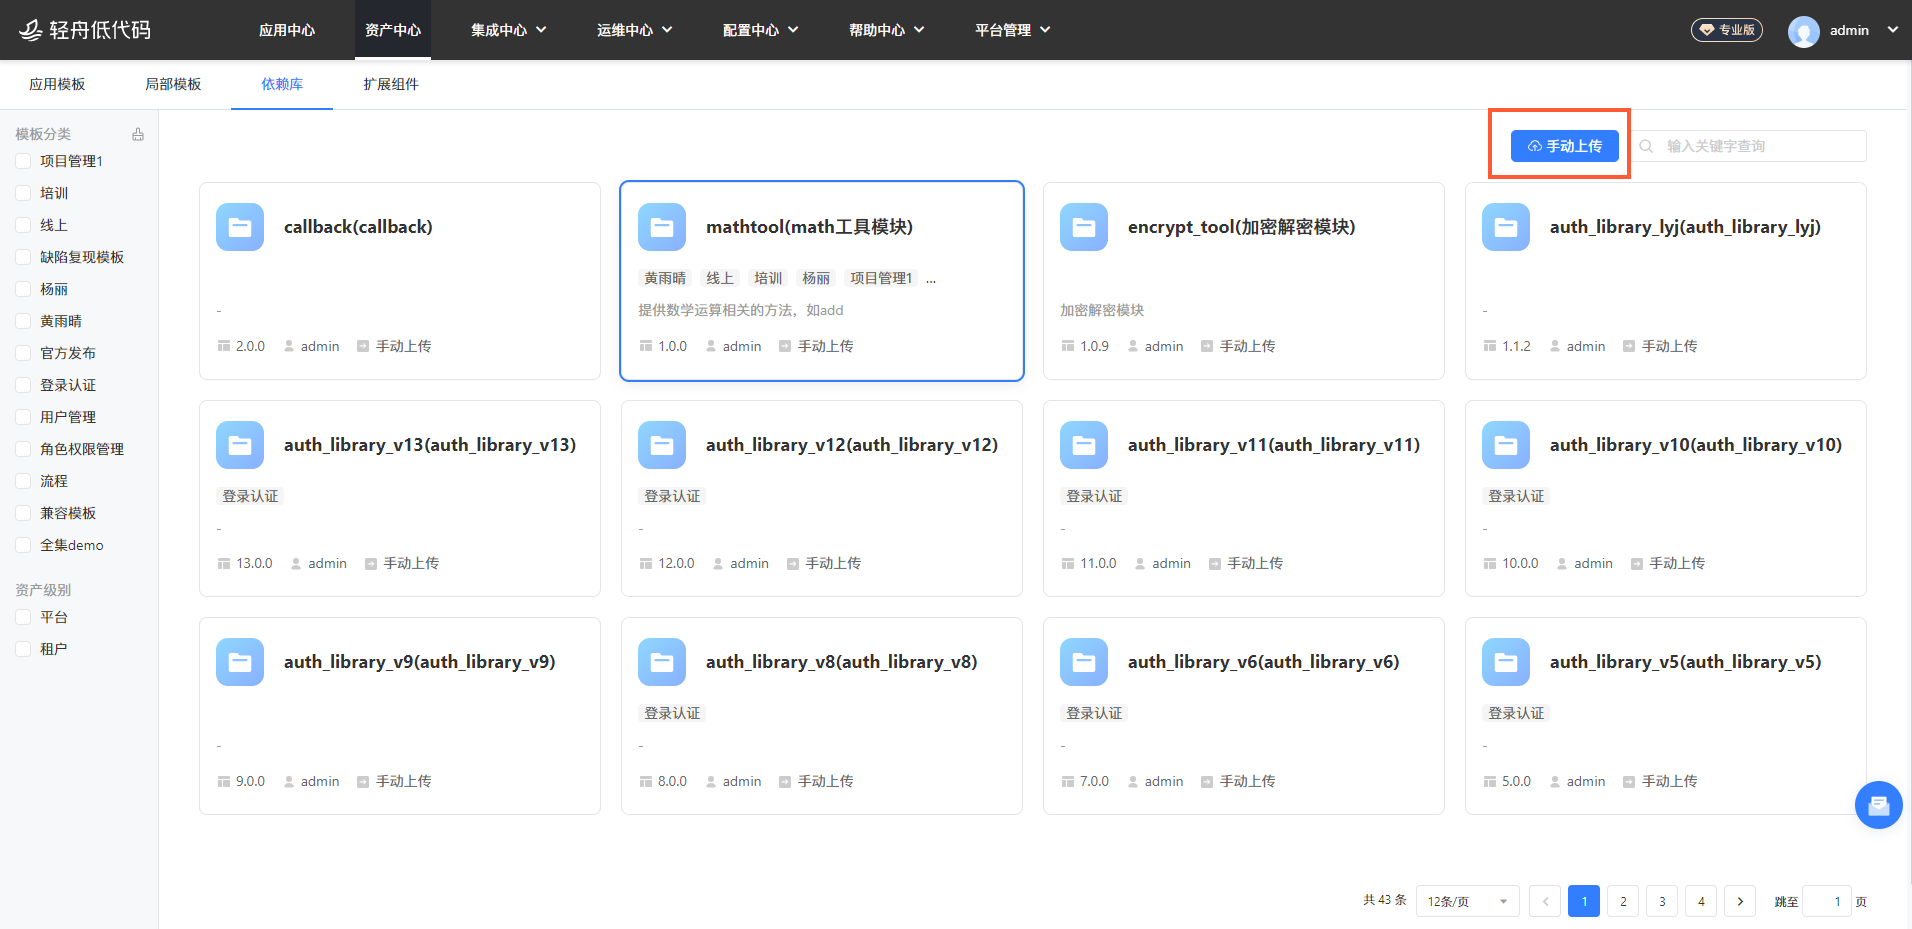Go to page 2
Image resolution: width=1912 pixels, height=929 pixels.
click(1623, 901)
